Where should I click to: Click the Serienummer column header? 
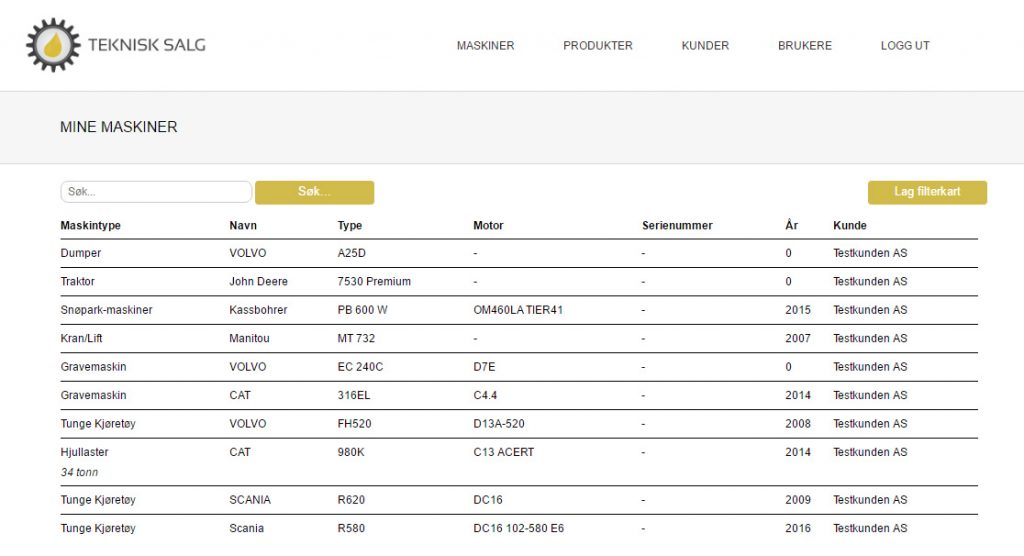pos(677,225)
